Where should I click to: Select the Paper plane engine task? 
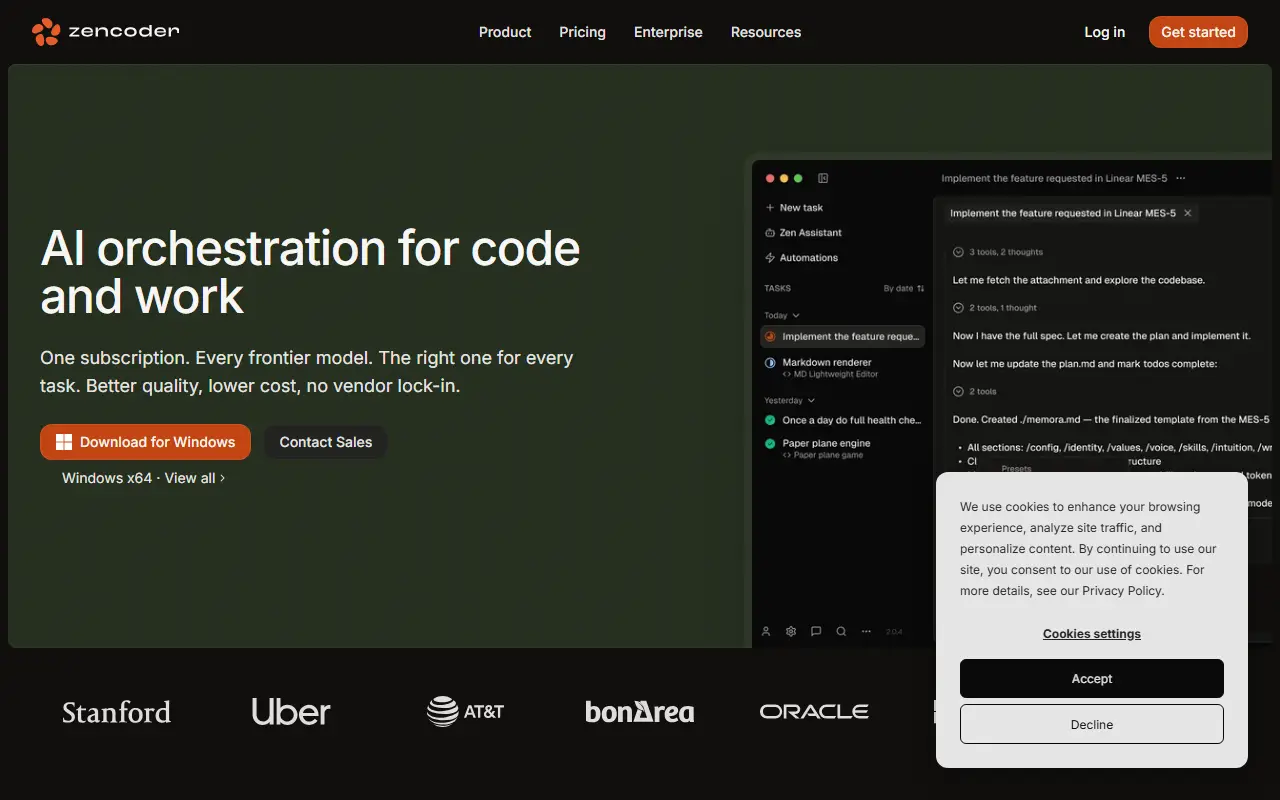[842, 449]
